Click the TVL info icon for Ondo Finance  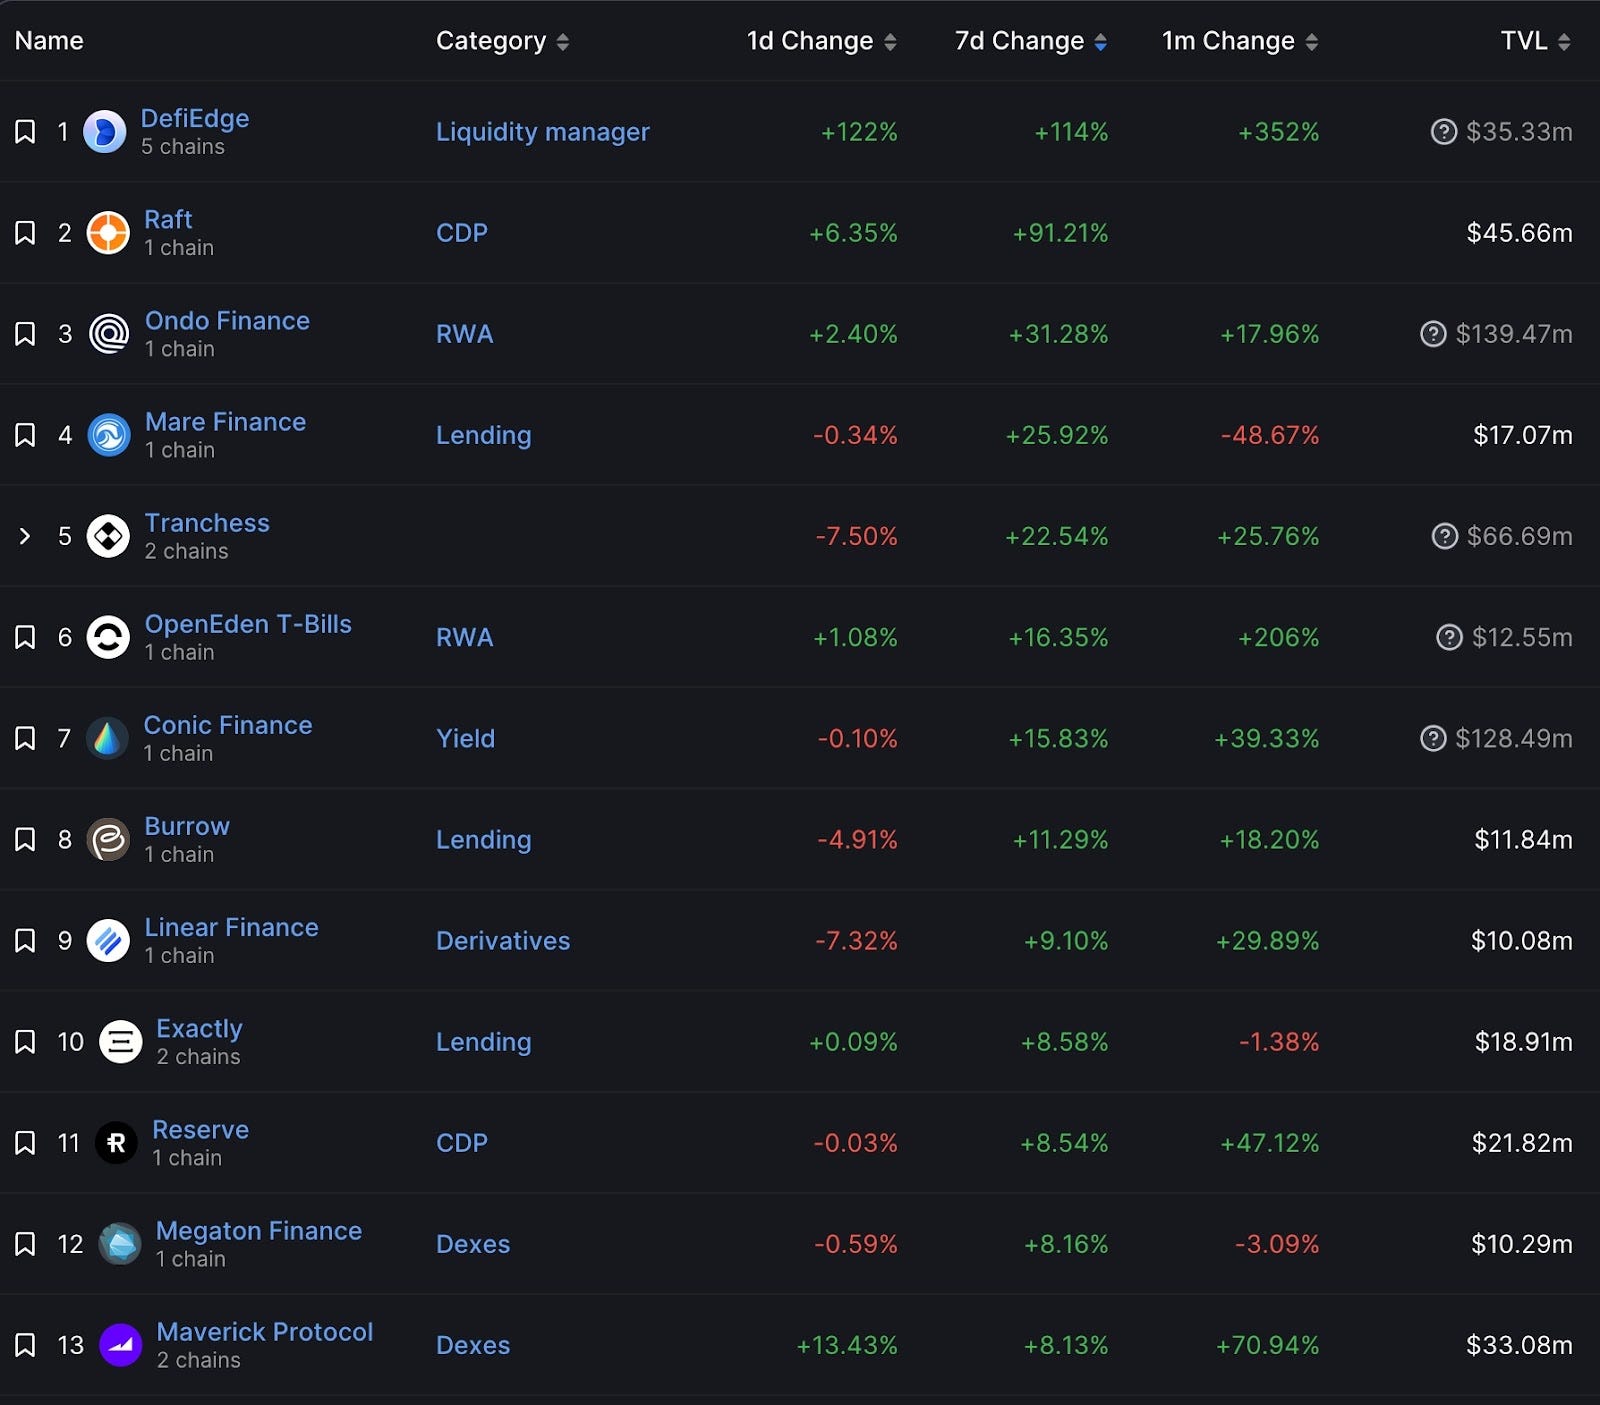click(x=1433, y=334)
